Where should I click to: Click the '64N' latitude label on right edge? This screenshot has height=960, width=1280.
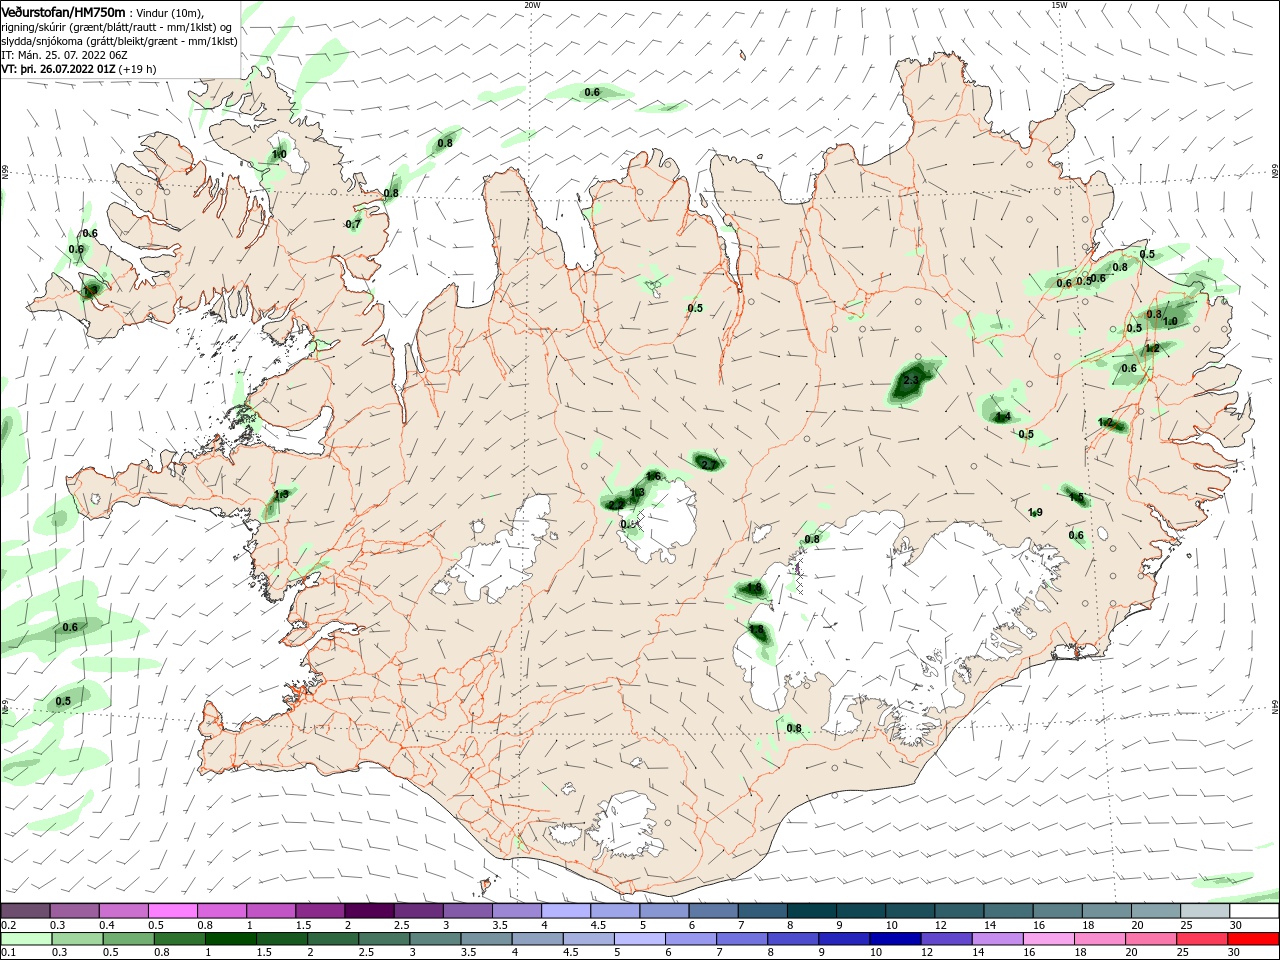coord(1275,706)
